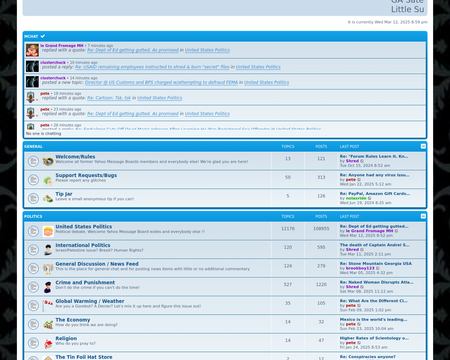Image resolution: width=450 pixels, height=360 pixels.
Task: View latest post icon beside Shred in Crime and Punishment
Action: 362,287
